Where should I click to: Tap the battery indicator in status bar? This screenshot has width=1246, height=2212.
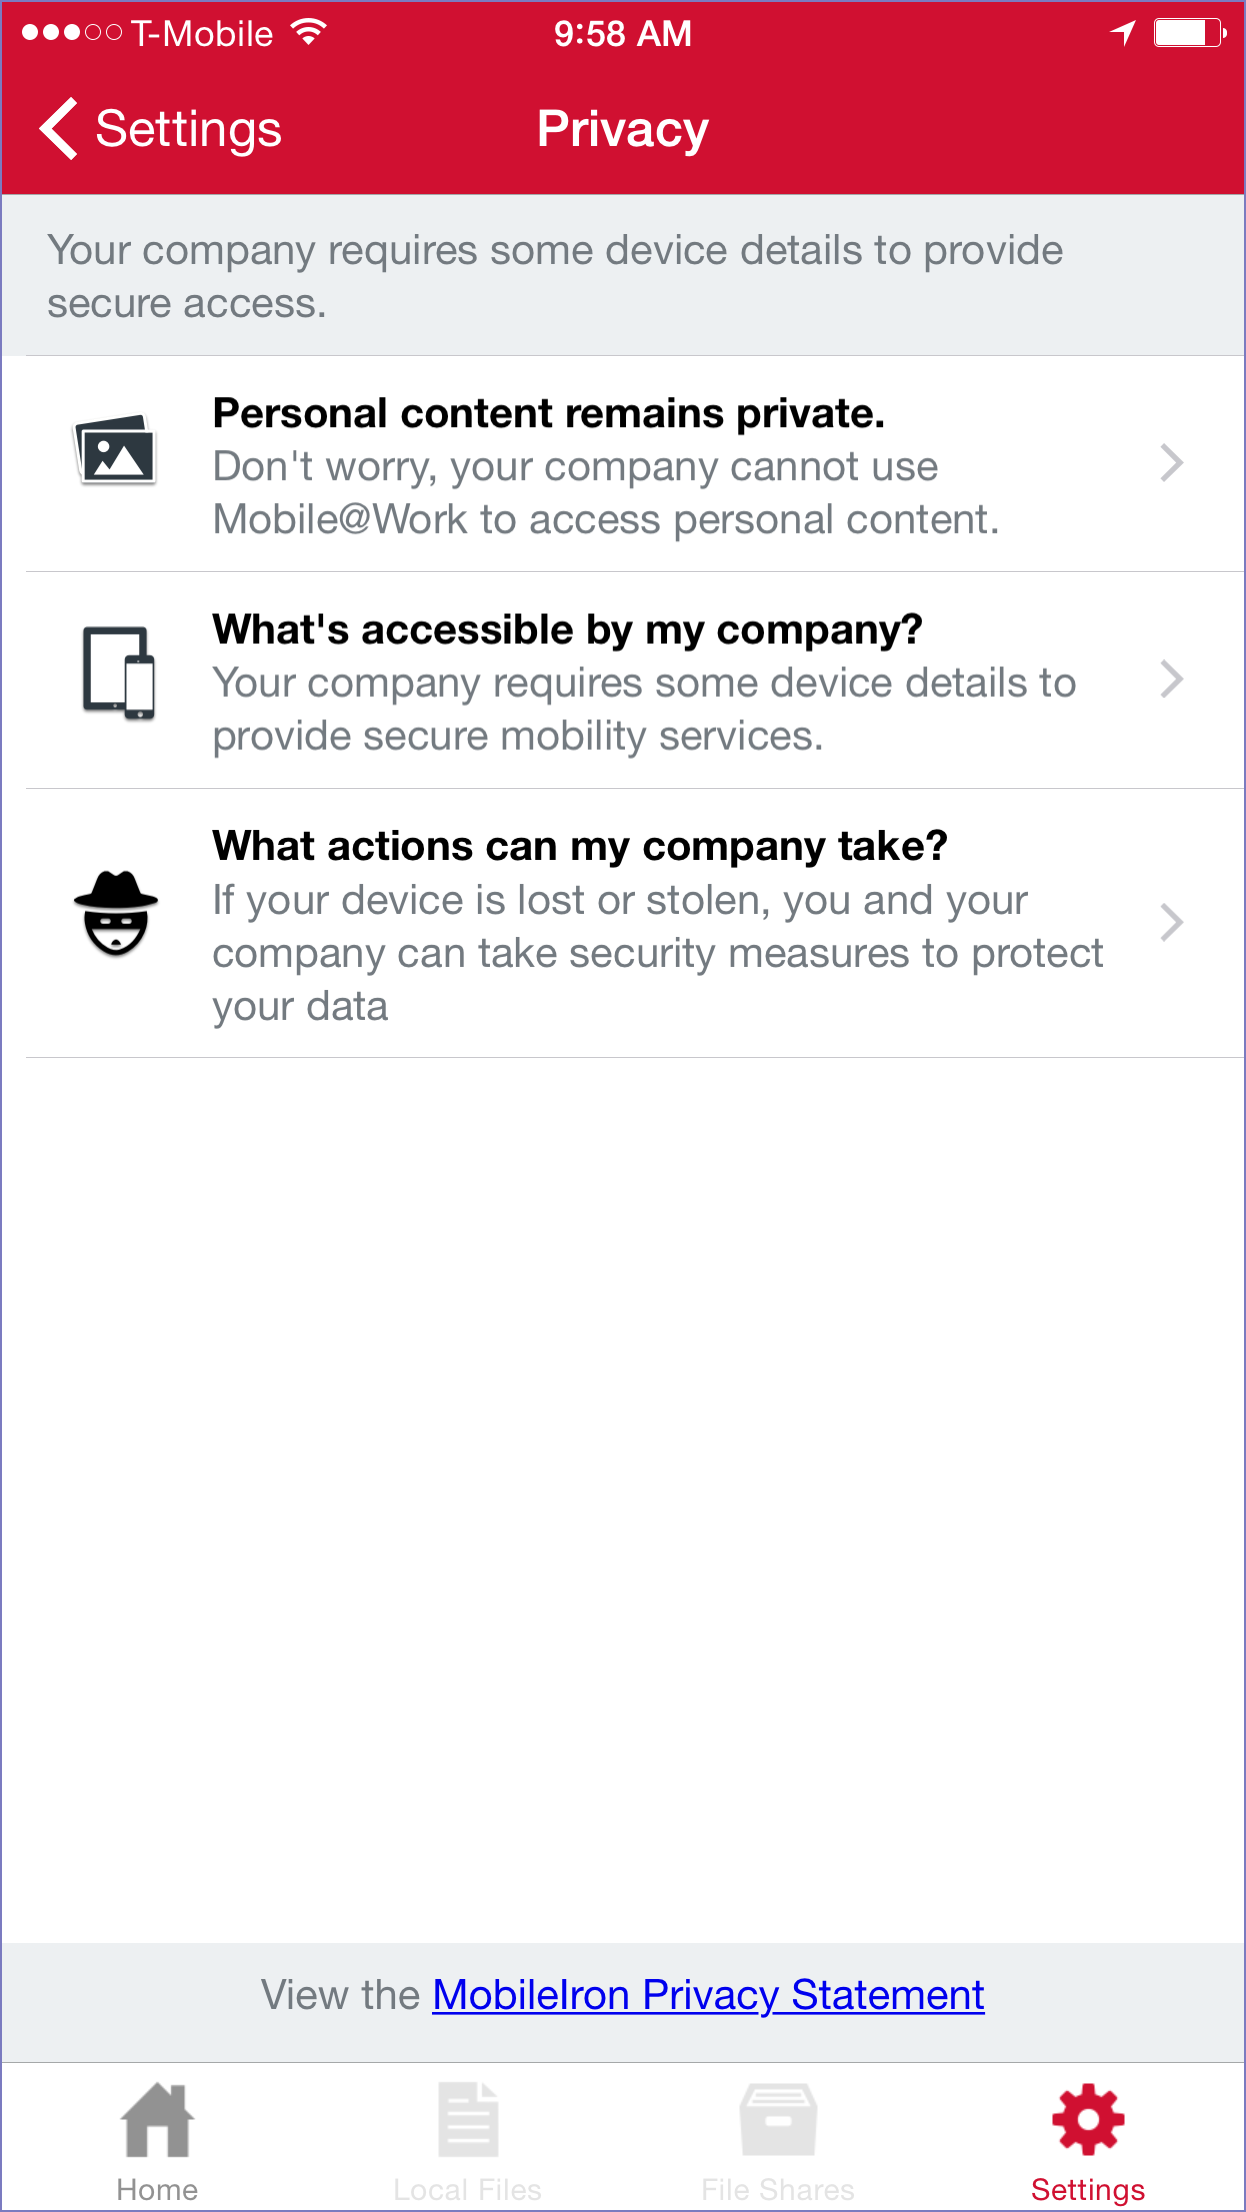coord(1188,33)
